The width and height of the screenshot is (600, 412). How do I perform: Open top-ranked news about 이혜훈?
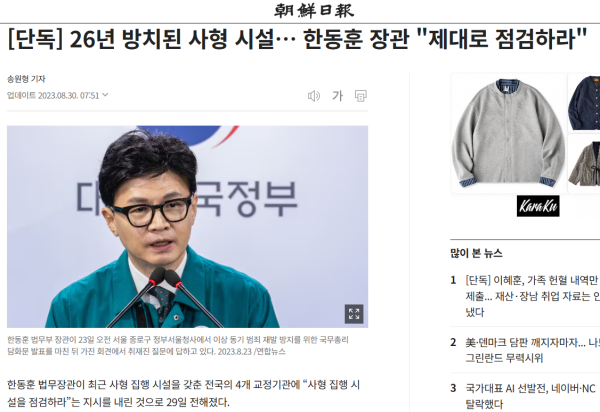pyautogui.click(x=532, y=296)
